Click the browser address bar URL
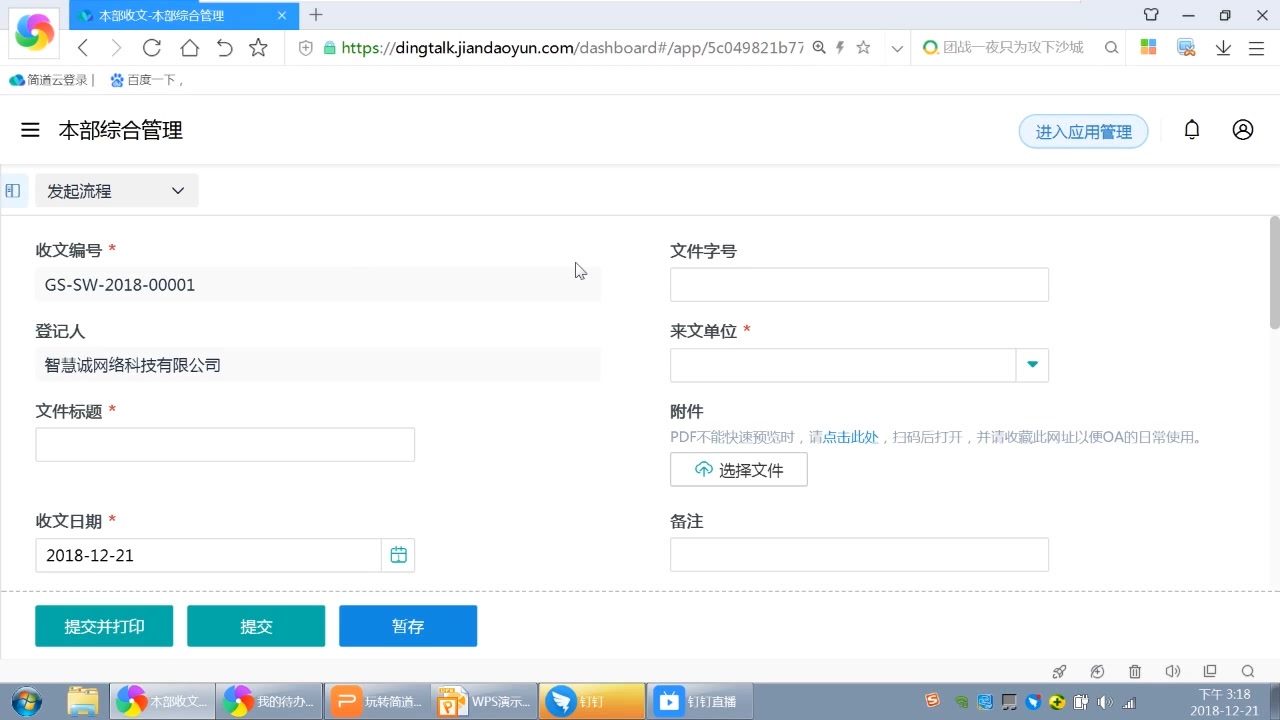This screenshot has height=720, width=1280. point(572,48)
